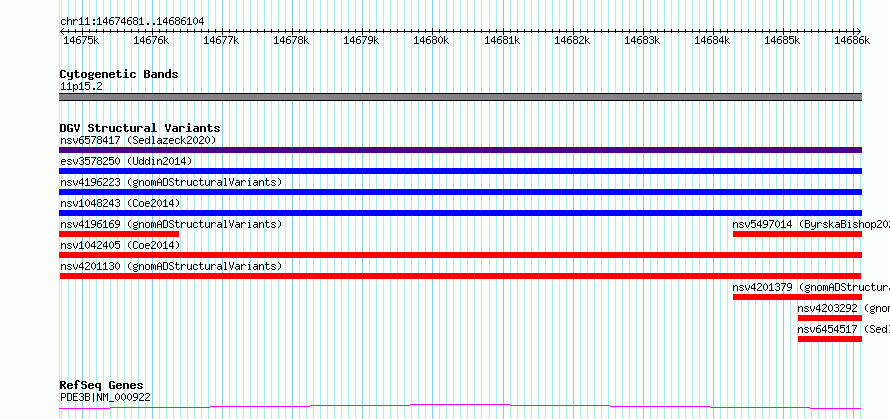The image size is (890, 419).
Task: Open variant nsv4203292 label
Action: [x=843, y=308]
